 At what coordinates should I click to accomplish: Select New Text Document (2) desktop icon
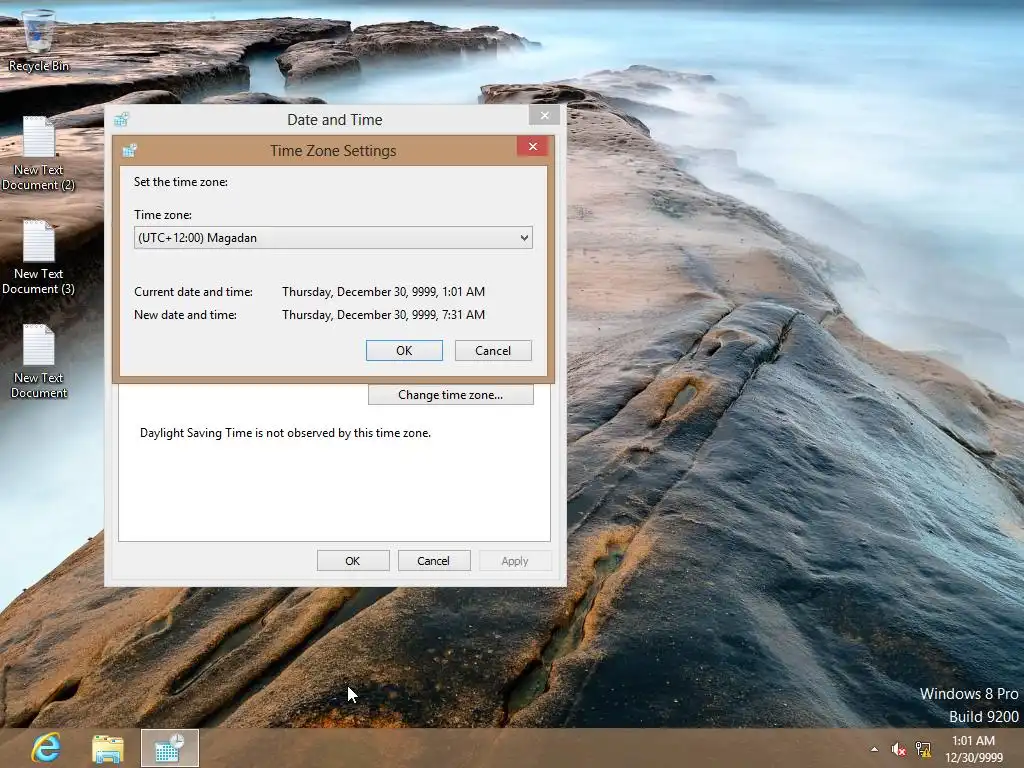click(x=39, y=154)
